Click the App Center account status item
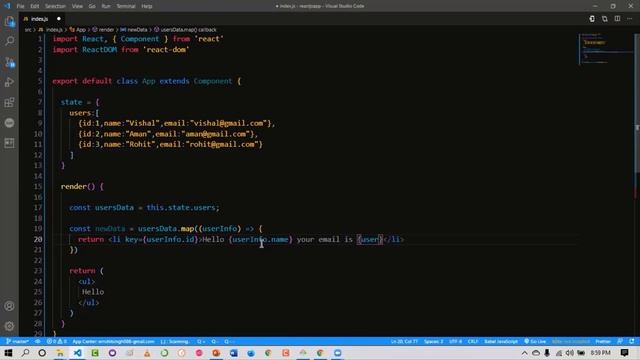The image size is (640, 360). pyautogui.click(x=113, y=342)
